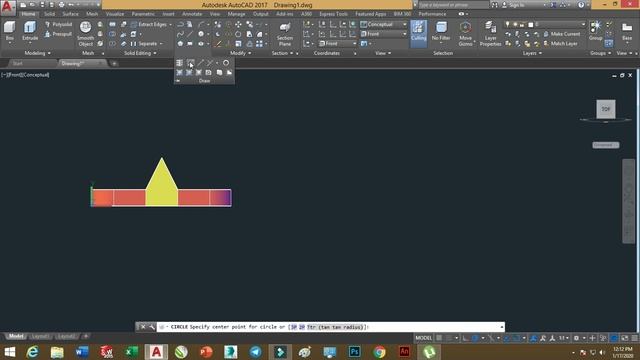Open the Front view dropdown in View panel
The image size is (640, 360).
[384, 34]
